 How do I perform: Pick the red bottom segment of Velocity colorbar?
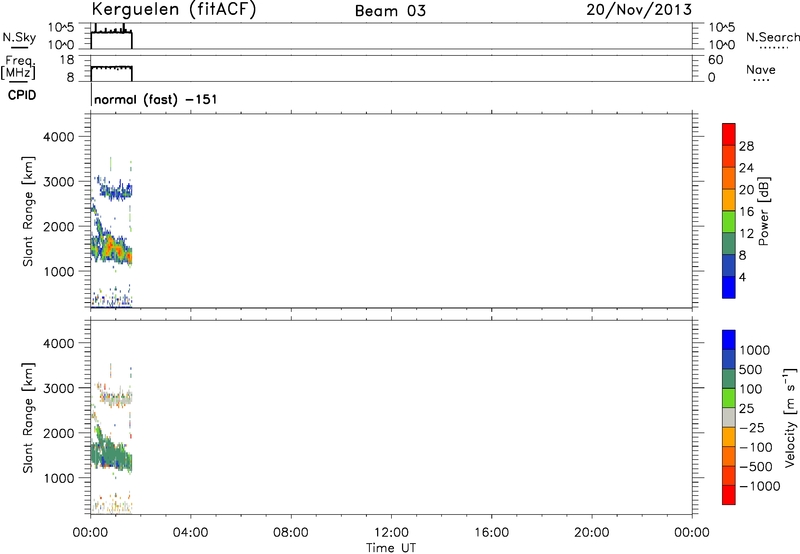pos(729,495)
